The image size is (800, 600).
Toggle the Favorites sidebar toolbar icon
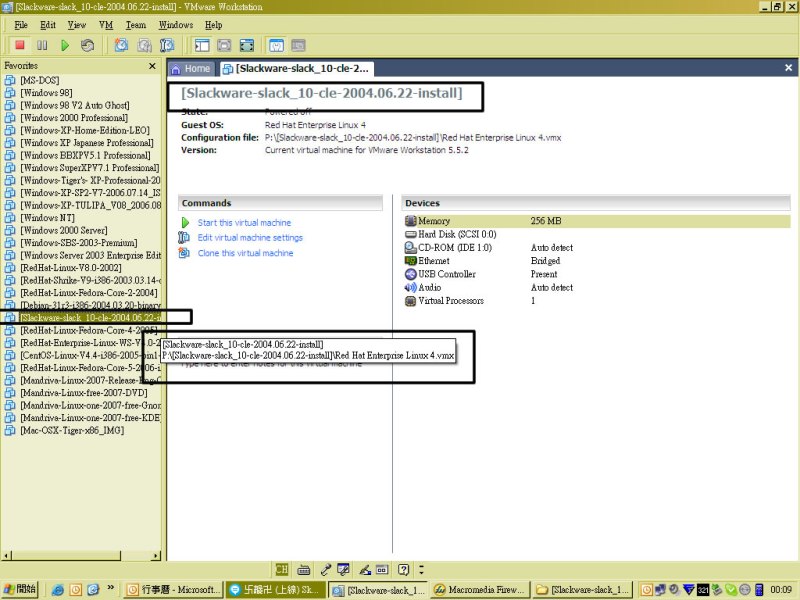[x=202, y=45]
